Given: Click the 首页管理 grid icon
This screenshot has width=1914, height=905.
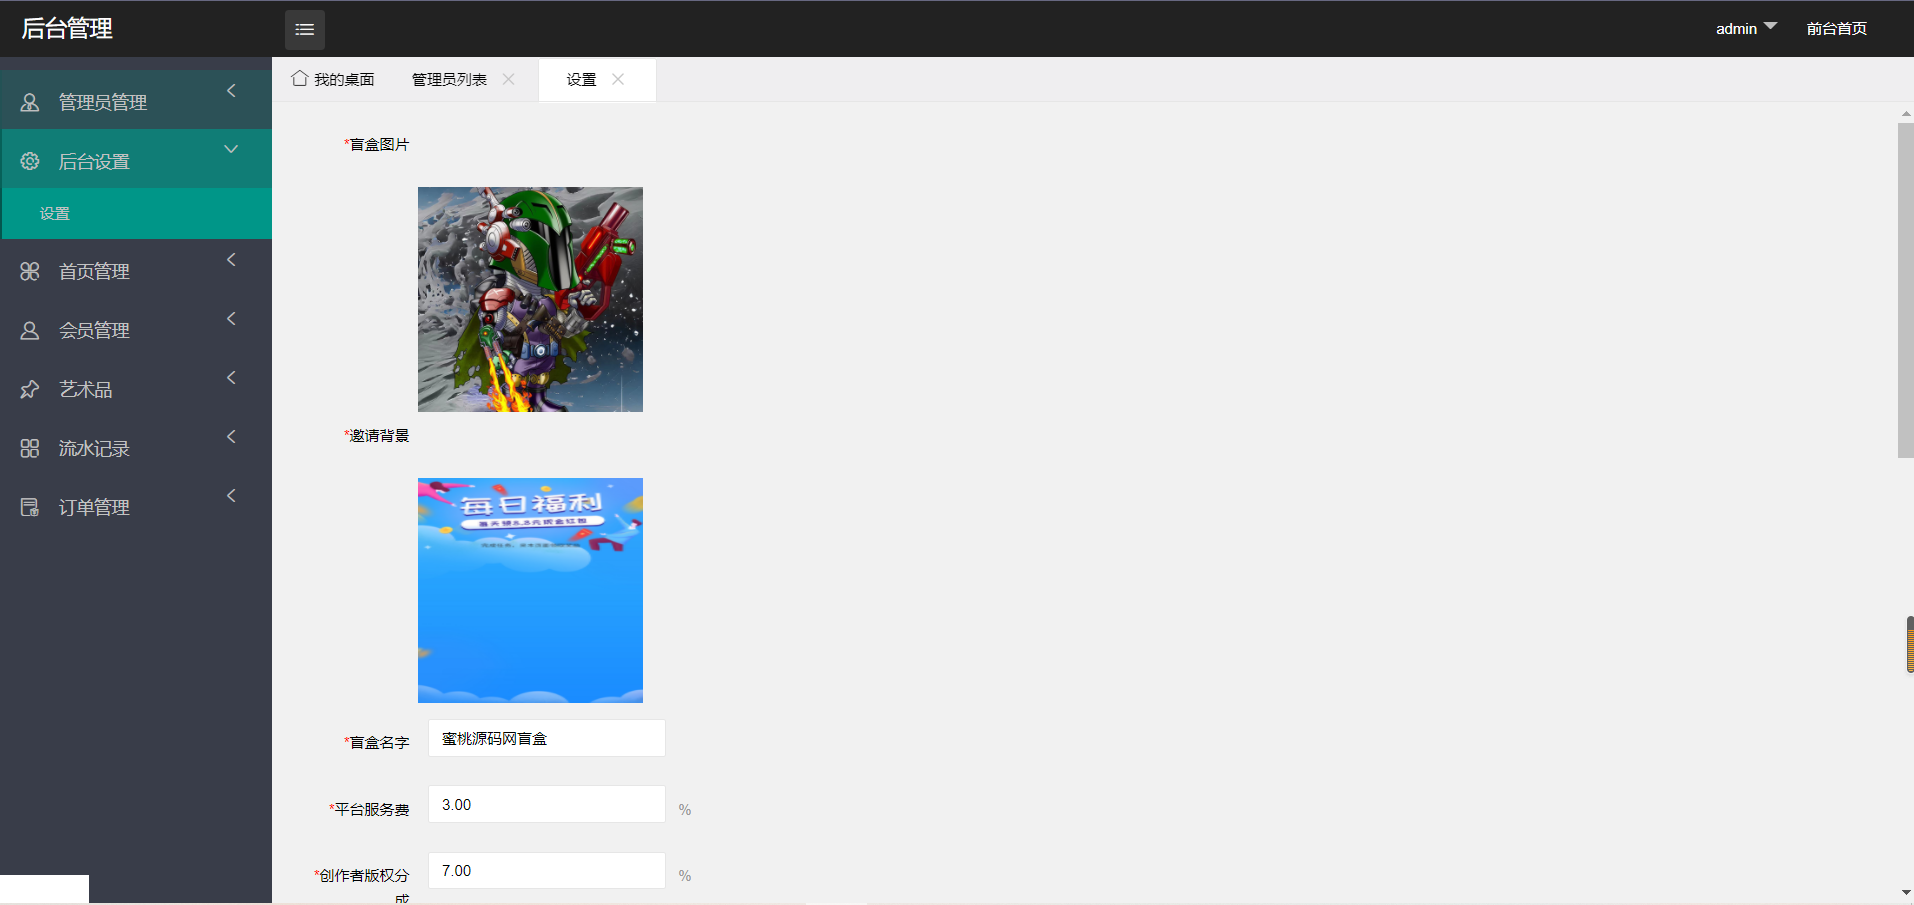Looking at the screenshot, I should pyautogui.click(x=30, y=271).
